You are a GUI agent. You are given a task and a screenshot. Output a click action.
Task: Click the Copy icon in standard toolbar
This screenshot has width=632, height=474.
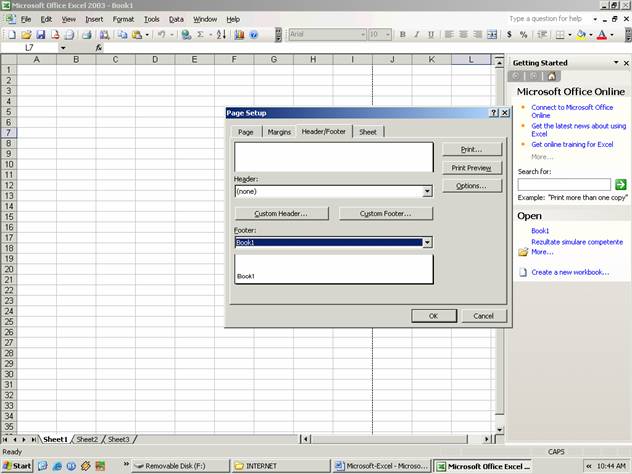click(x=122, y=35)
